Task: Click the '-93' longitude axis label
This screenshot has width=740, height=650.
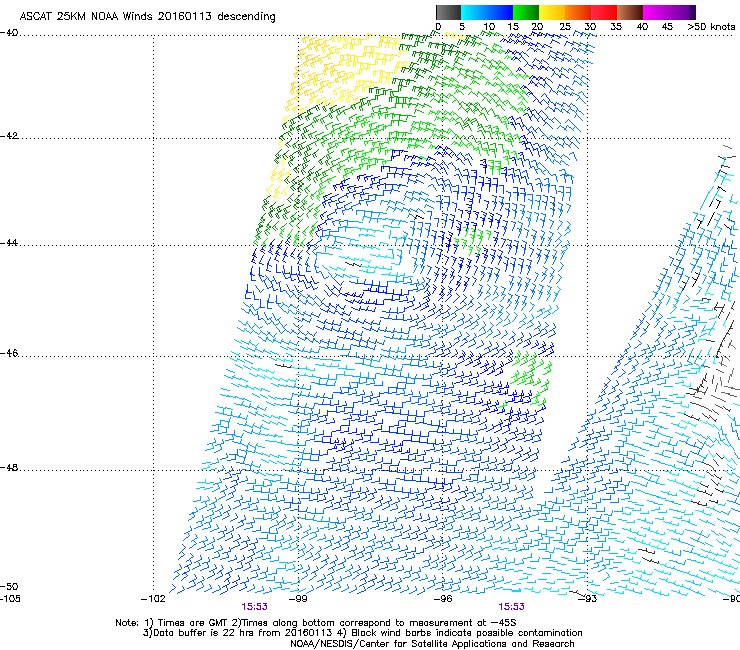Action: (x=588, y=599)
